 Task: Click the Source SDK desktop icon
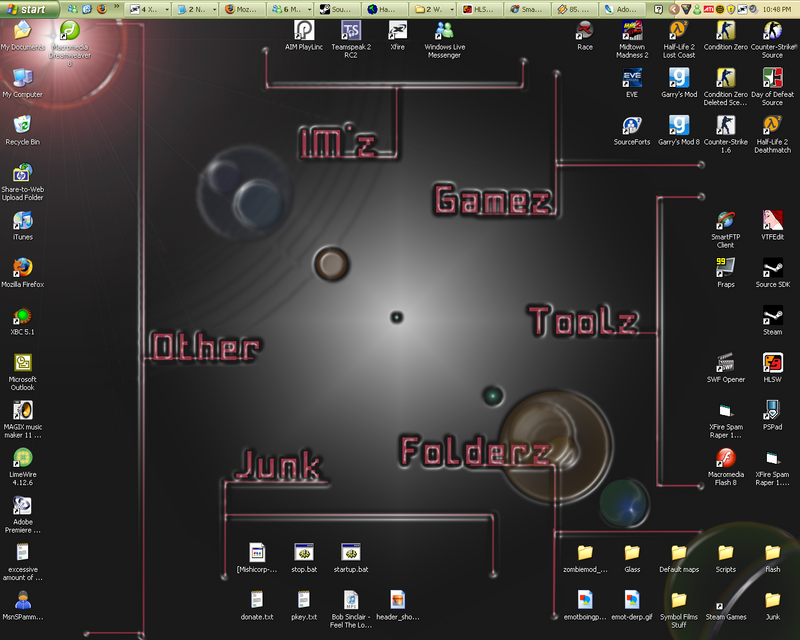pos(772,268)
